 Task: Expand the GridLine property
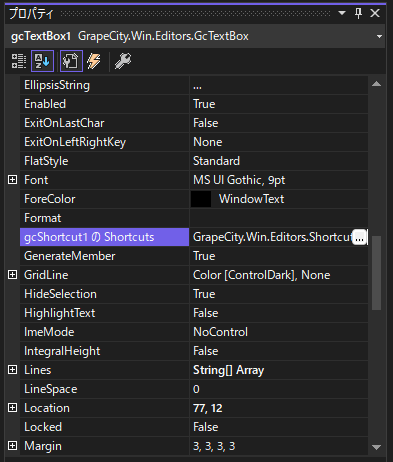tap(12, 275)
